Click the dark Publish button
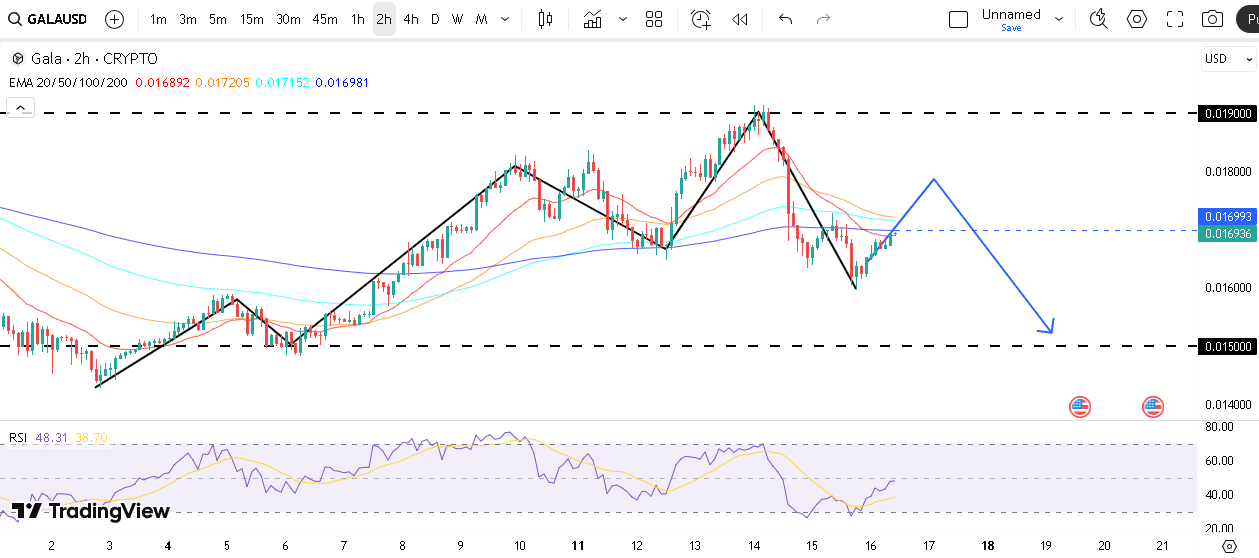 coord(1248,19)
